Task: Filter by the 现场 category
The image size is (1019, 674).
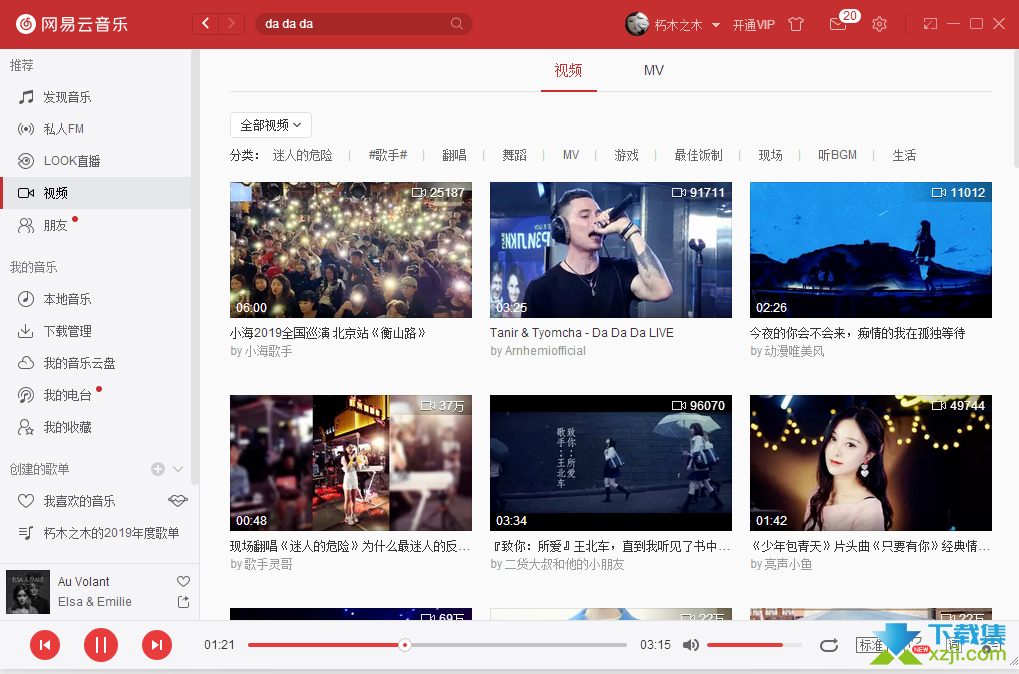Action: coord(770,155)
